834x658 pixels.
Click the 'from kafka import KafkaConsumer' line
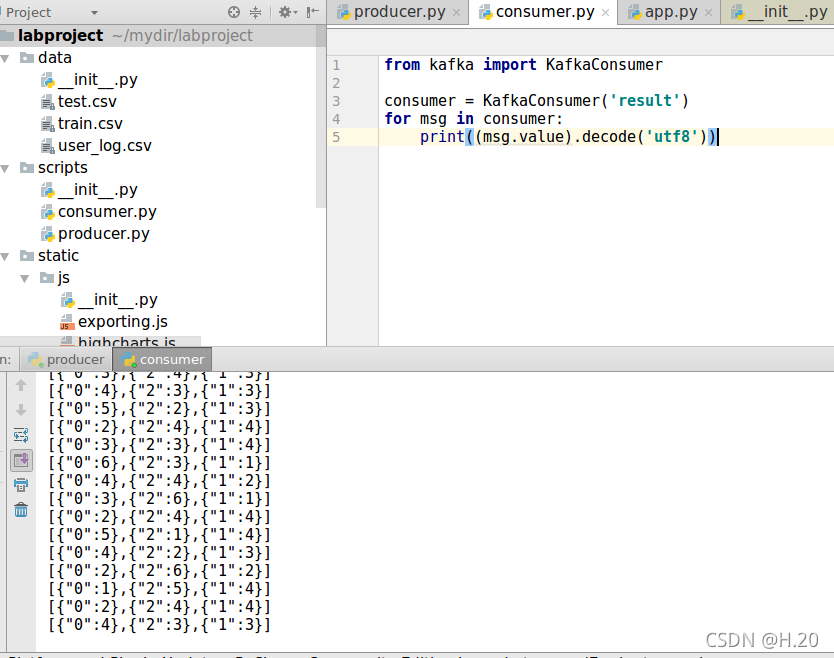pos(523,65)
